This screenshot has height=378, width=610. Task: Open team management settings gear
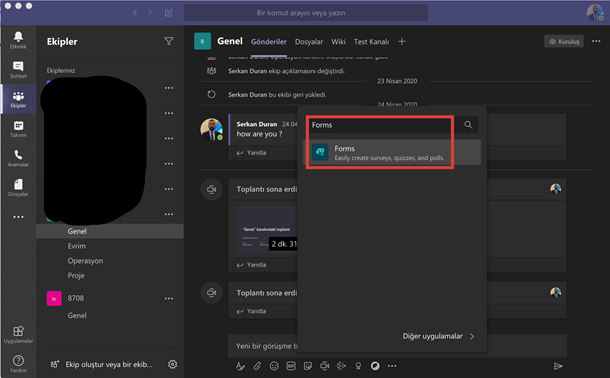click(x=172, y=364)
